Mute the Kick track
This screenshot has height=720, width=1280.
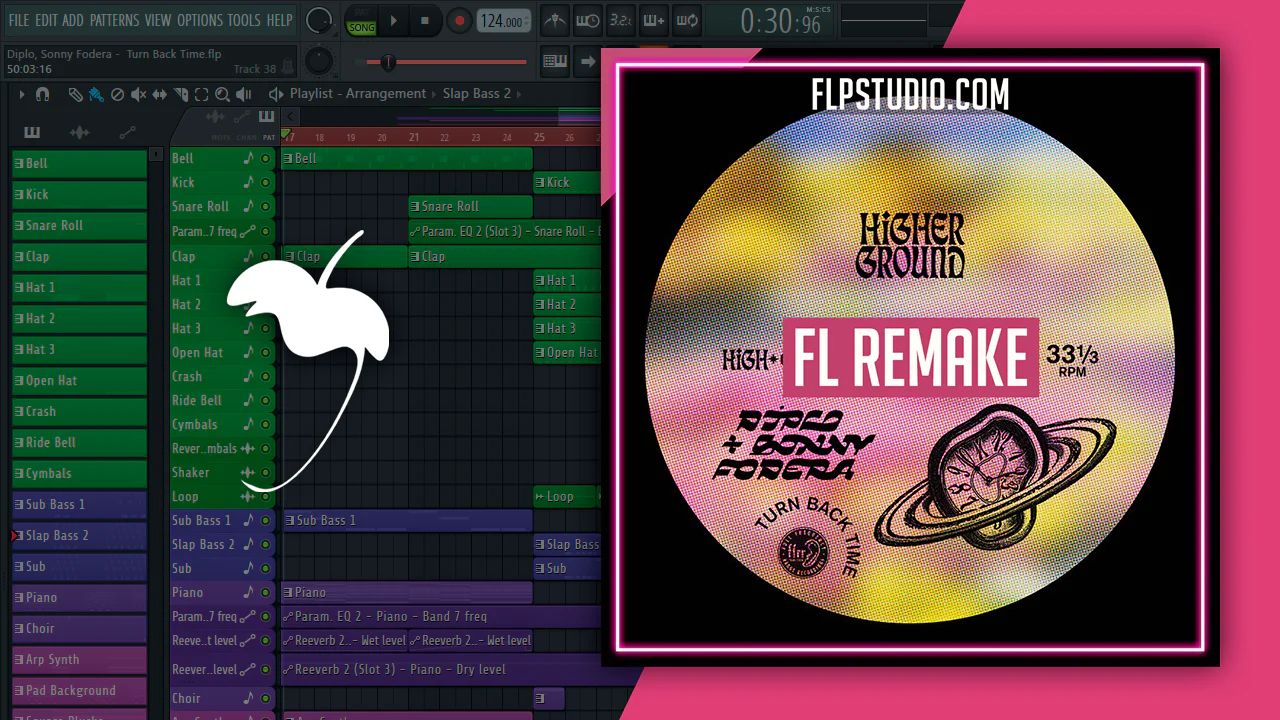tap(266, 183)
